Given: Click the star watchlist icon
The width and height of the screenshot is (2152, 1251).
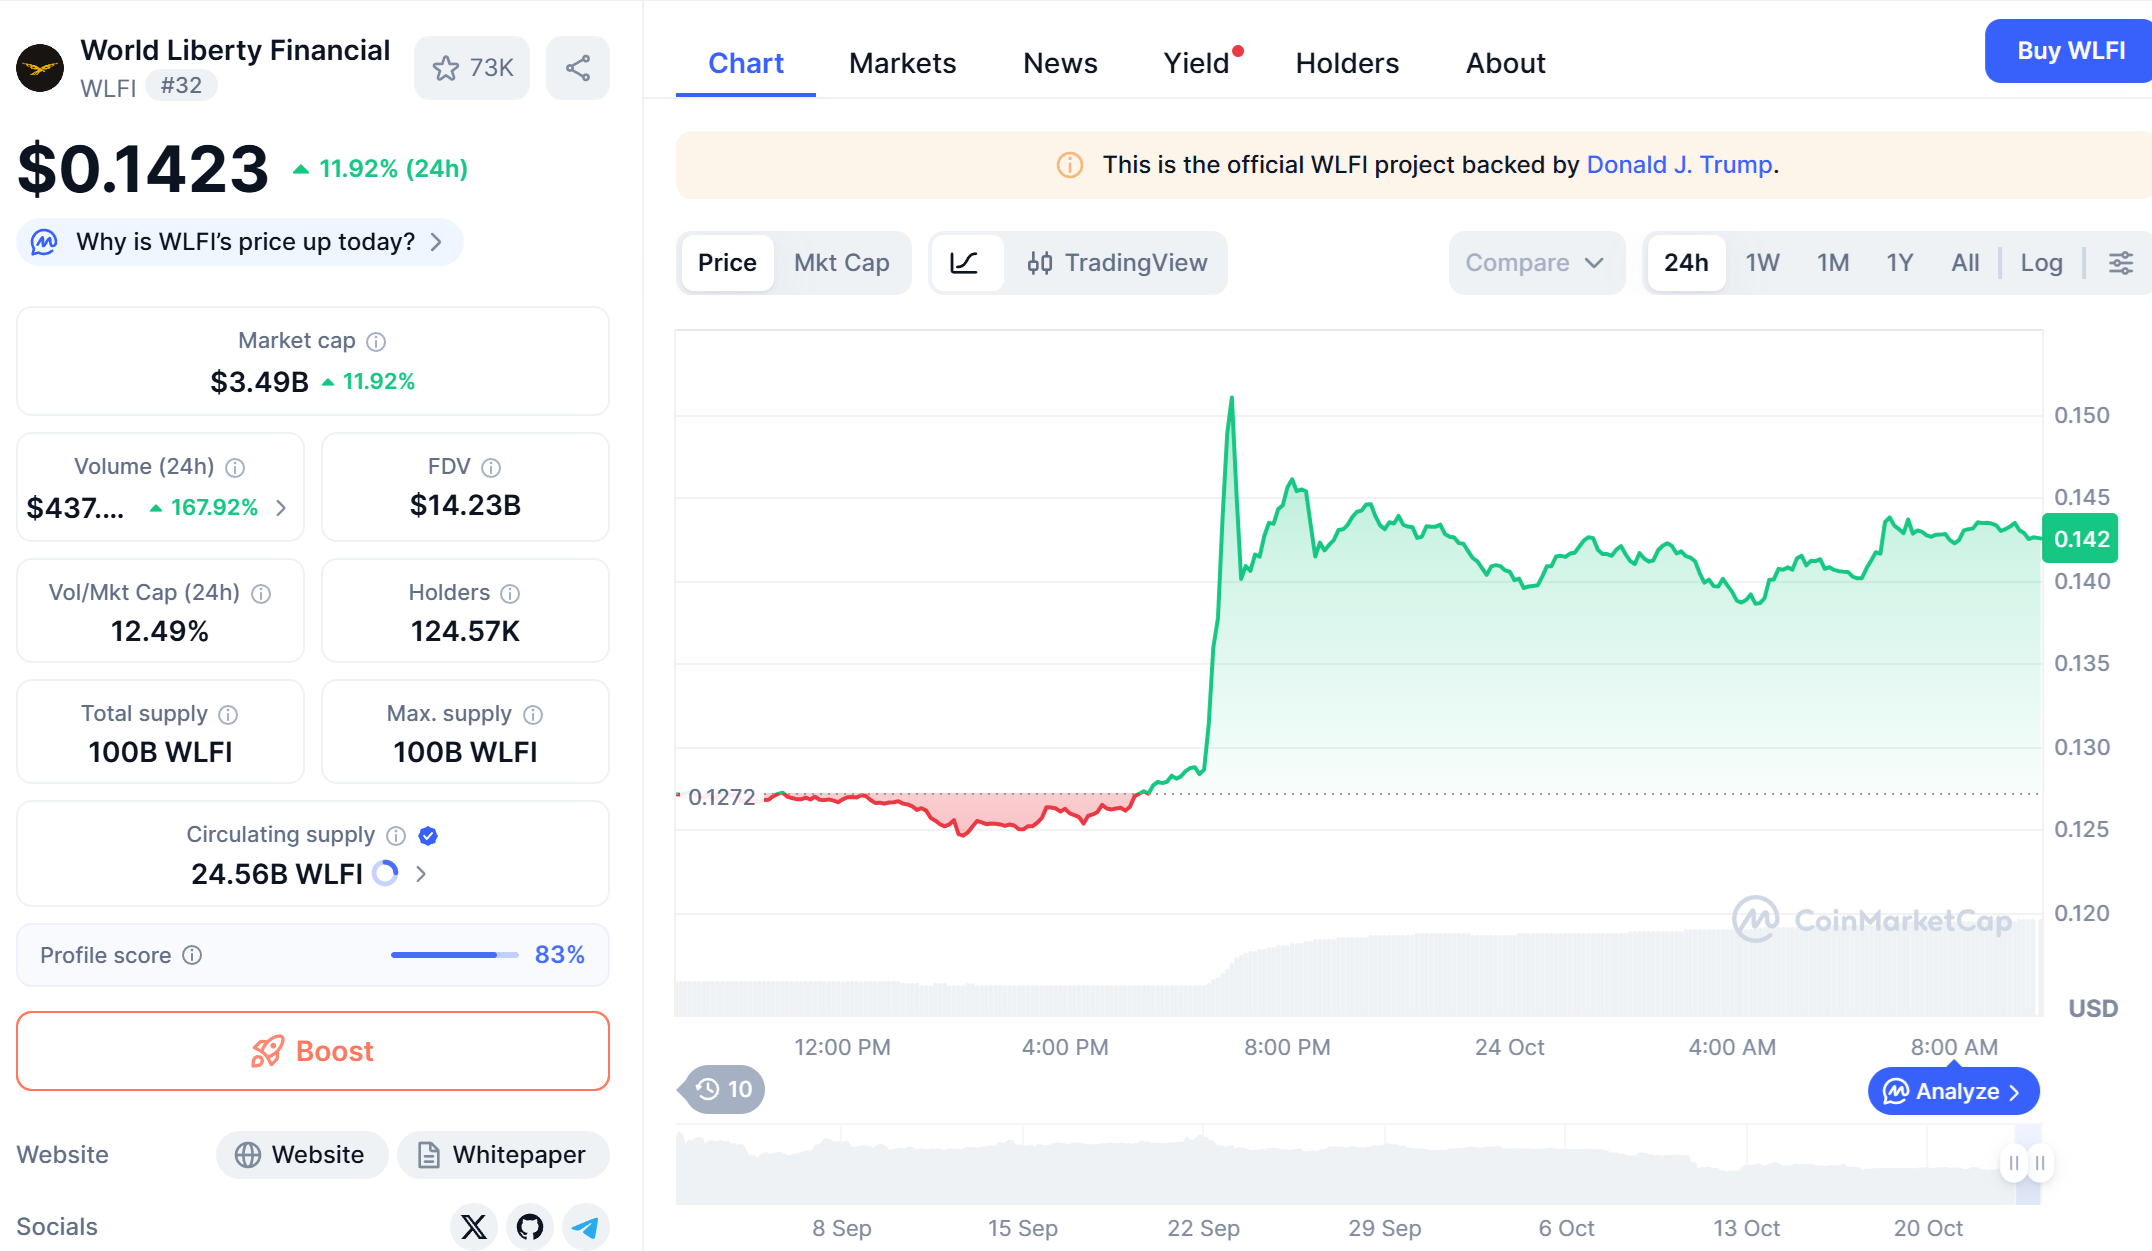Looking at the screenshot, I should pyautogui.click(x=446, y=68).
